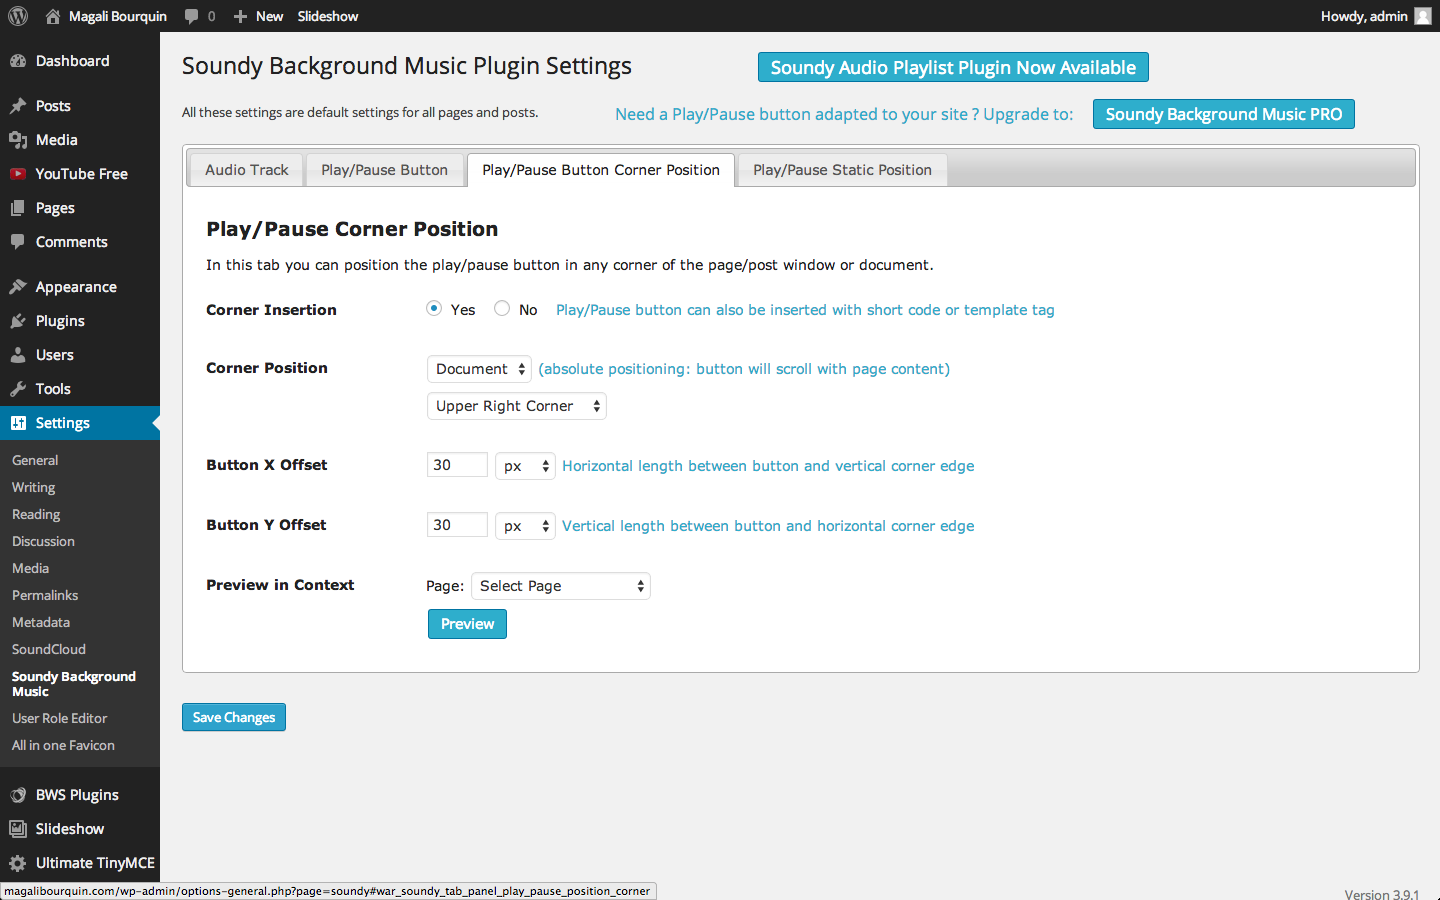Select No for Corner Insertion
Image resolution: width=1440 pixels, height=900 pixels.
(502, 308)
